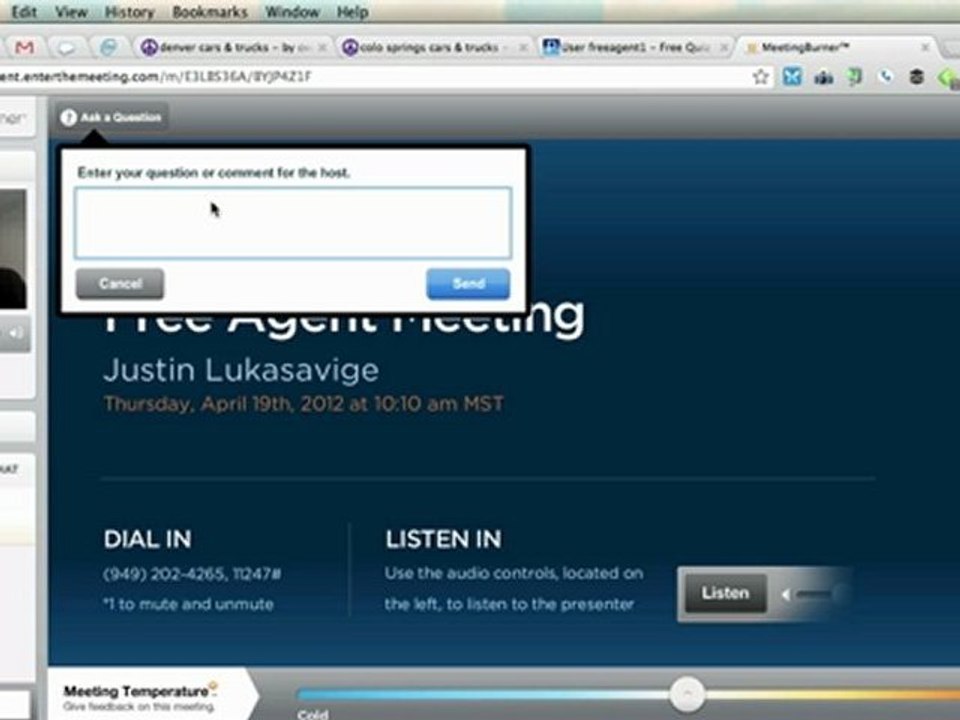Switch to the Gmail pinned tab
960x720 pixels.
pos(24,47)
